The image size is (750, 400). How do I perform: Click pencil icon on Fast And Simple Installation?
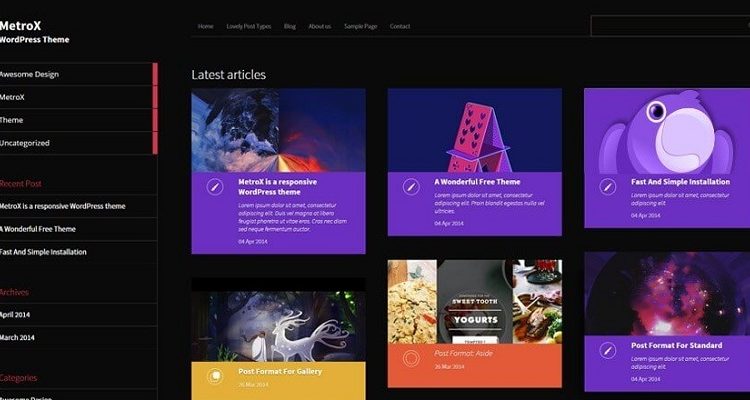607,187
